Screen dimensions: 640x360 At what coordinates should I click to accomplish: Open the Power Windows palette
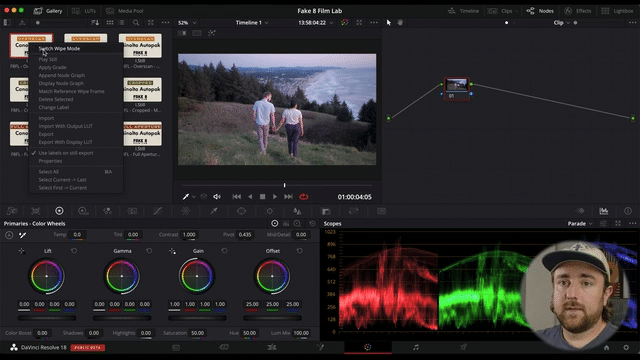point(242,211)
